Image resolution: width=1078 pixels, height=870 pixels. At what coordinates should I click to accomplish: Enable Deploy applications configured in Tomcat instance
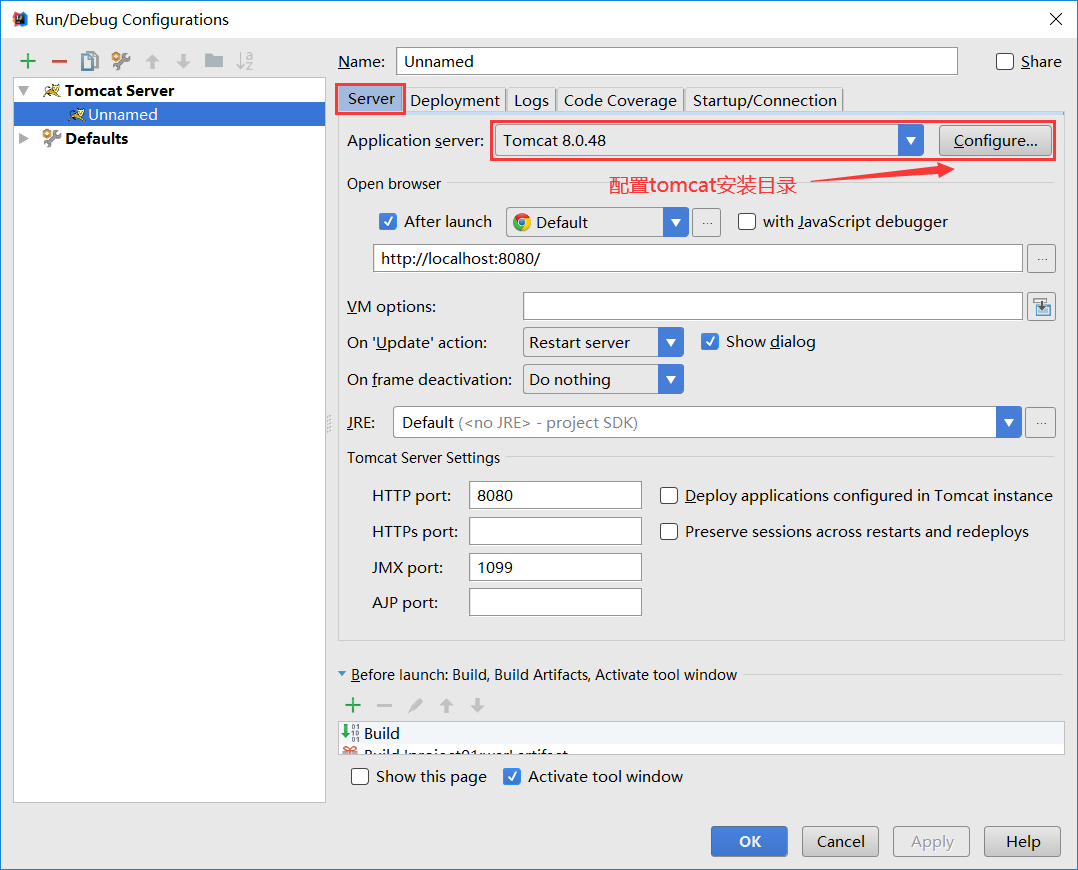[668, 496]
